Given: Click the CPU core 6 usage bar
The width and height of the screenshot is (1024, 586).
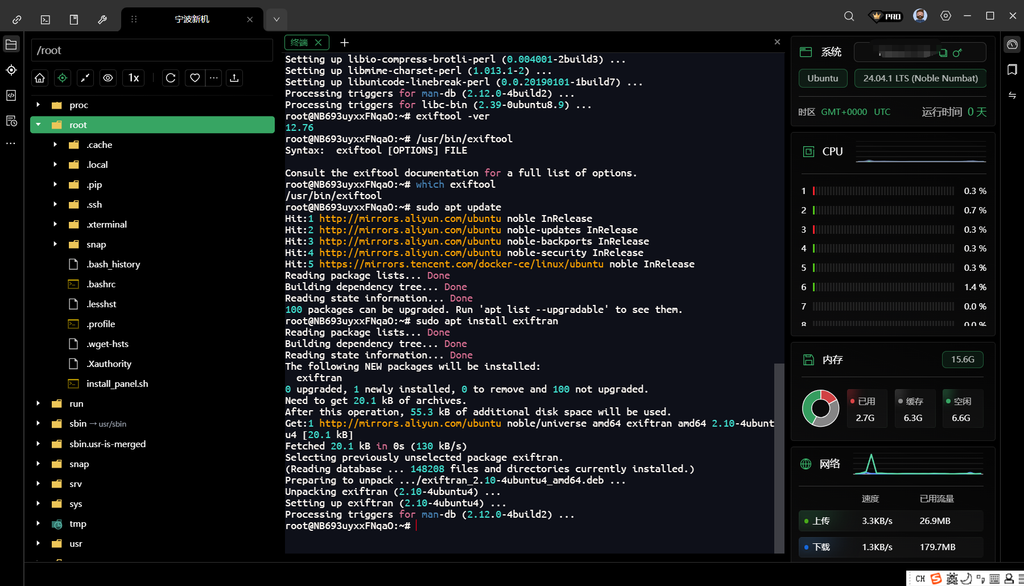Looking at the screenshot, I should click(x=883, y=287).
